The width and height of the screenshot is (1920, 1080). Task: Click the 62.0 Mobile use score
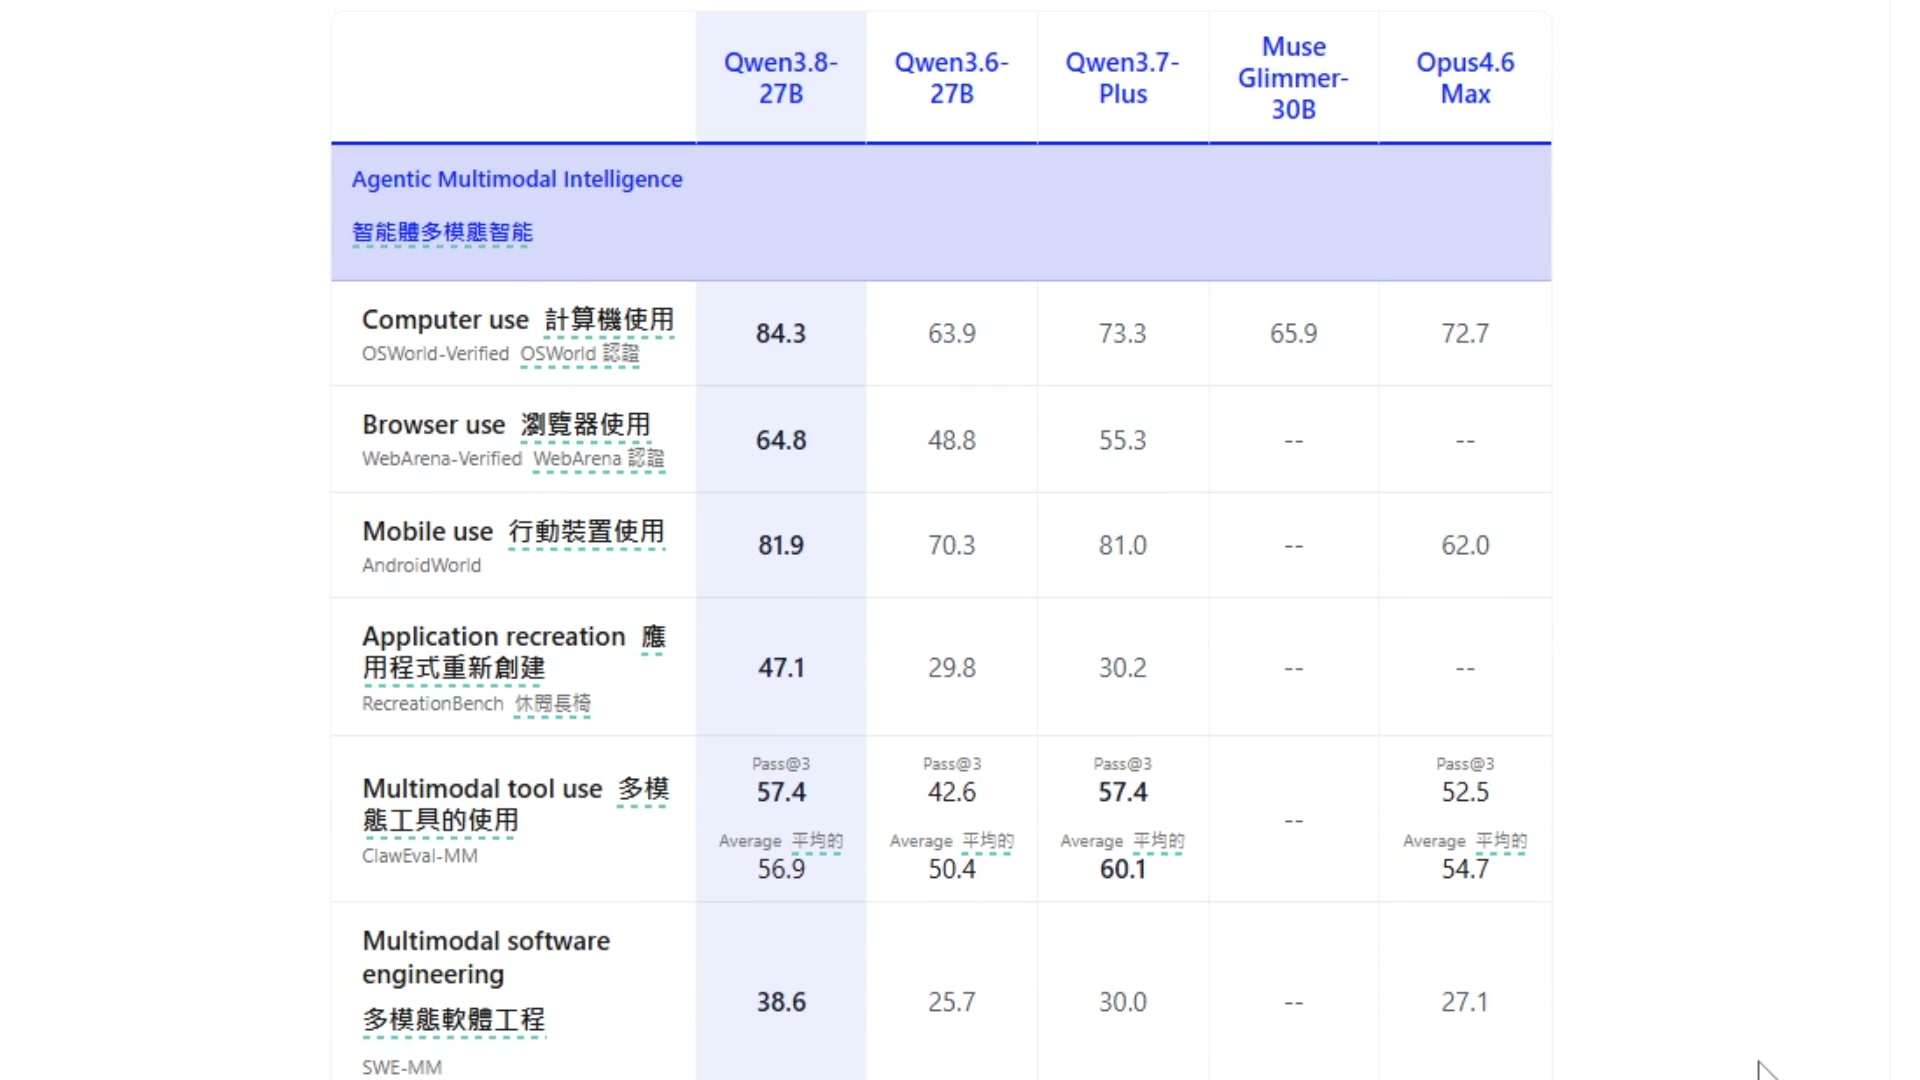pyautogui.click(x=1465, y=545)
